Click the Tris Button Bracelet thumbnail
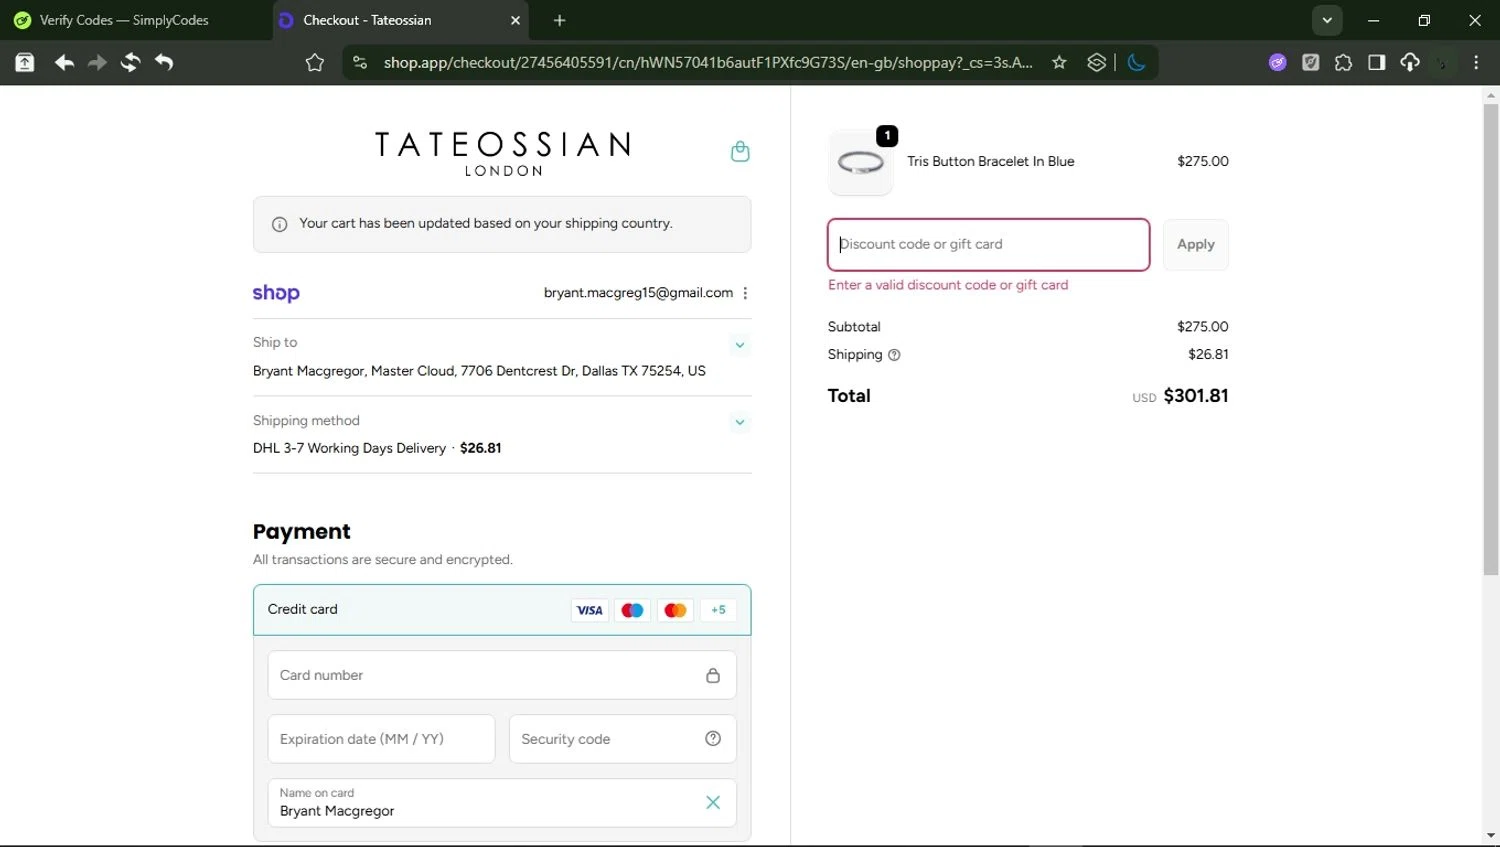1500x847 pixels. [x=860, y=162]
